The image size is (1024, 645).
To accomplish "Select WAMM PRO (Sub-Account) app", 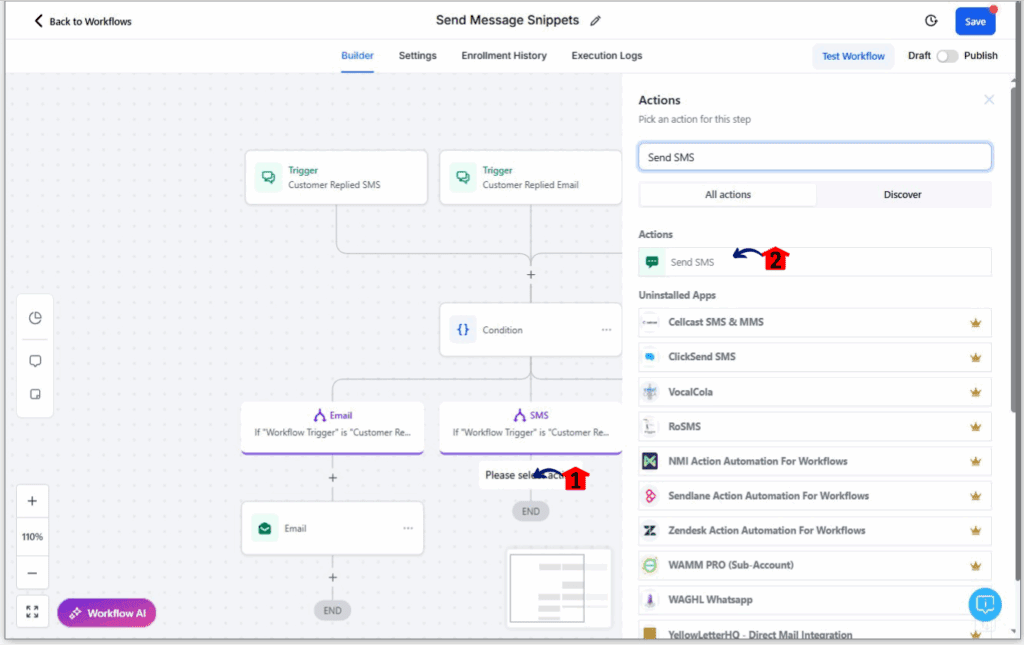I will tap(814, 565).
